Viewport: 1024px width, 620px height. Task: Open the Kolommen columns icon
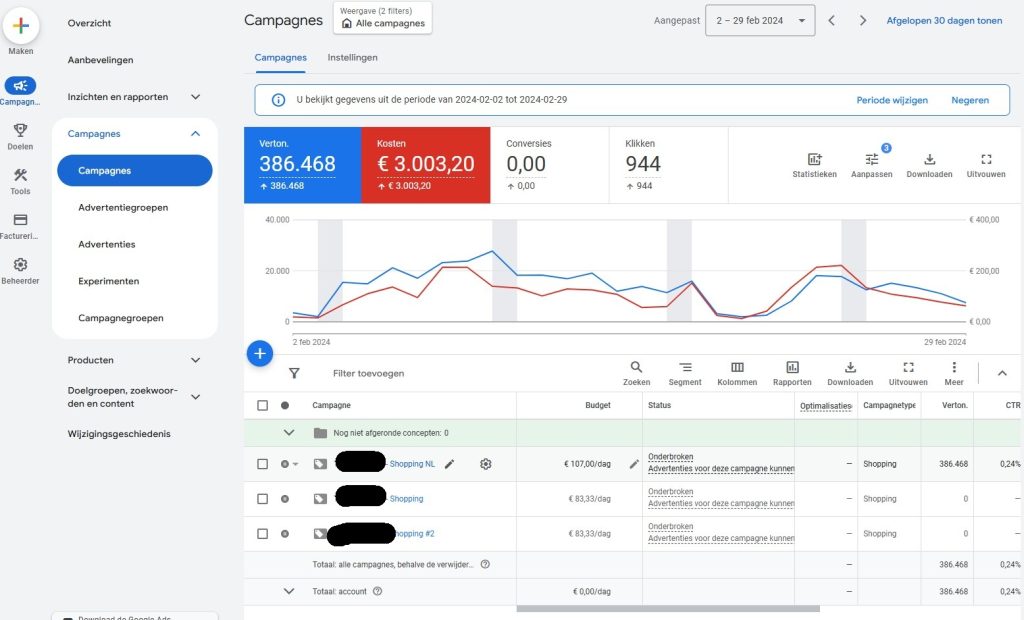click(x=737, y=367)
